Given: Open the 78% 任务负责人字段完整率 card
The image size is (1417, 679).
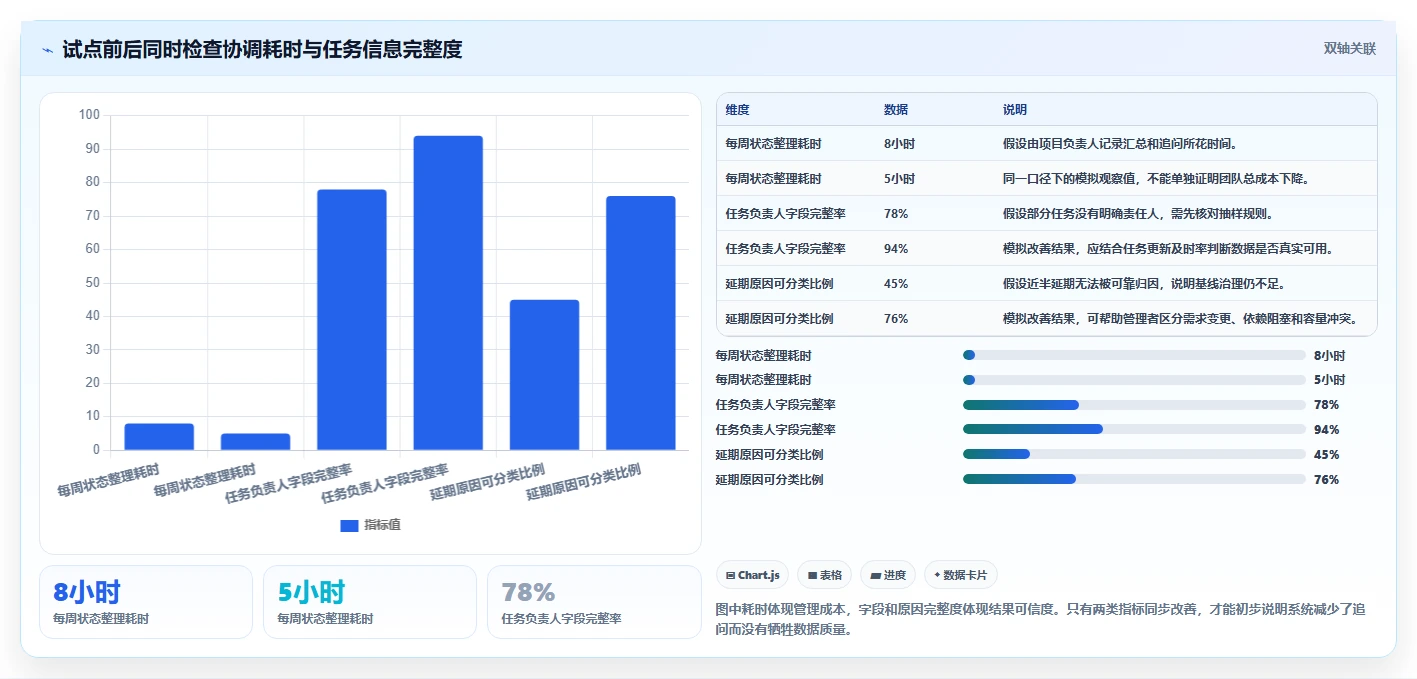Looking at the screenshot, I should point(594,602).
